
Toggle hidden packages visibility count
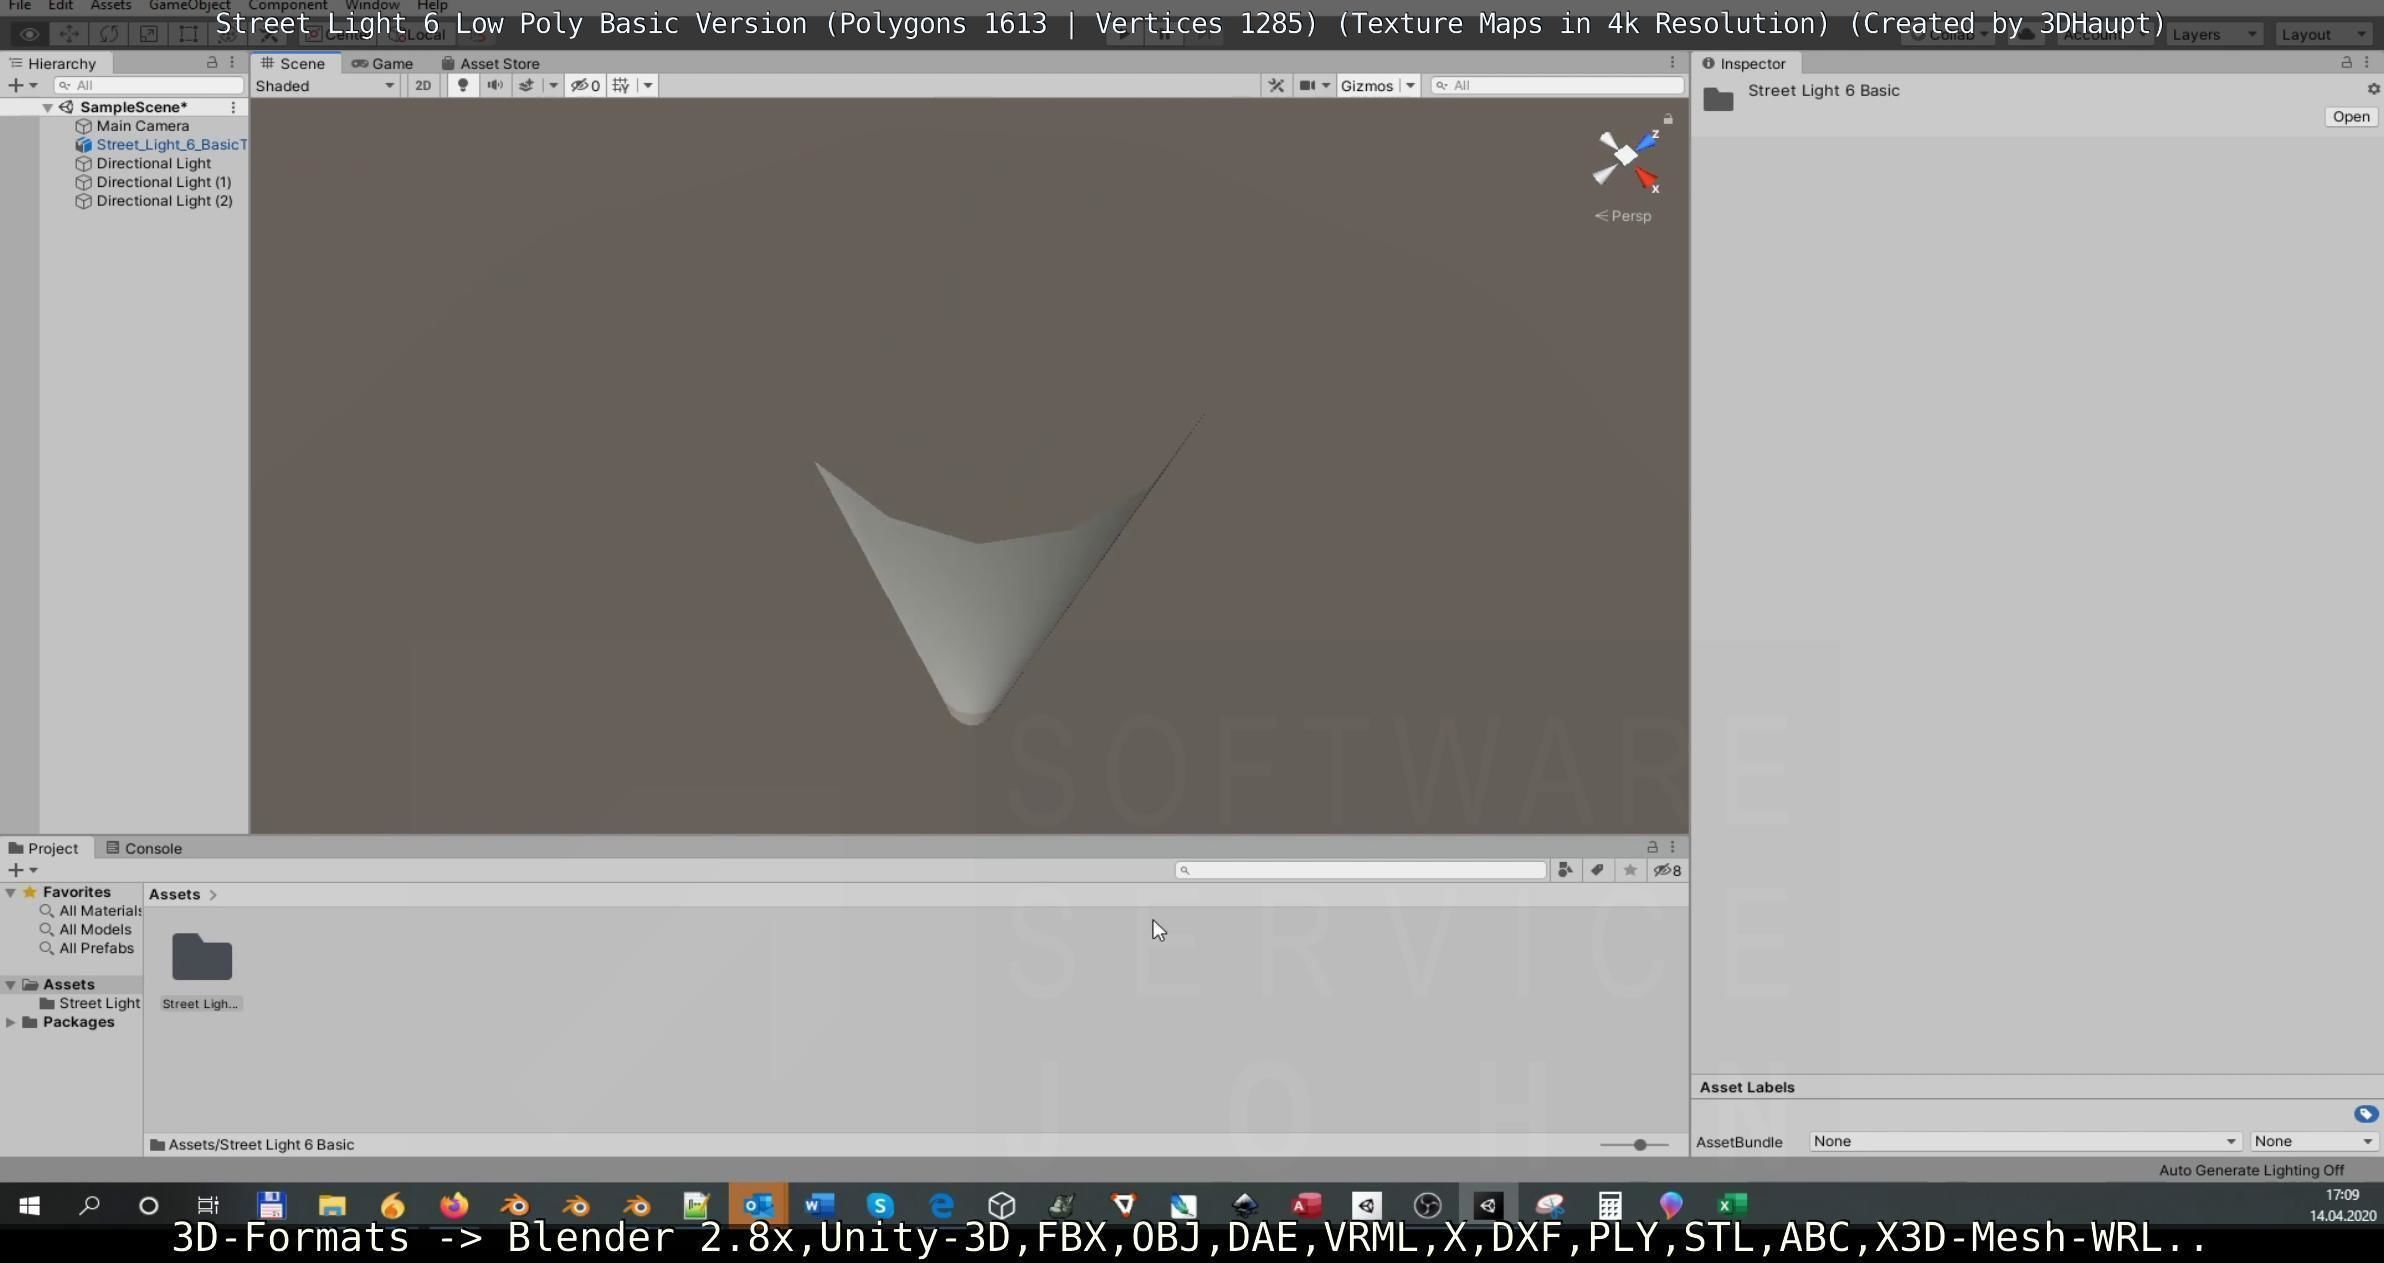click(1667, 870)
